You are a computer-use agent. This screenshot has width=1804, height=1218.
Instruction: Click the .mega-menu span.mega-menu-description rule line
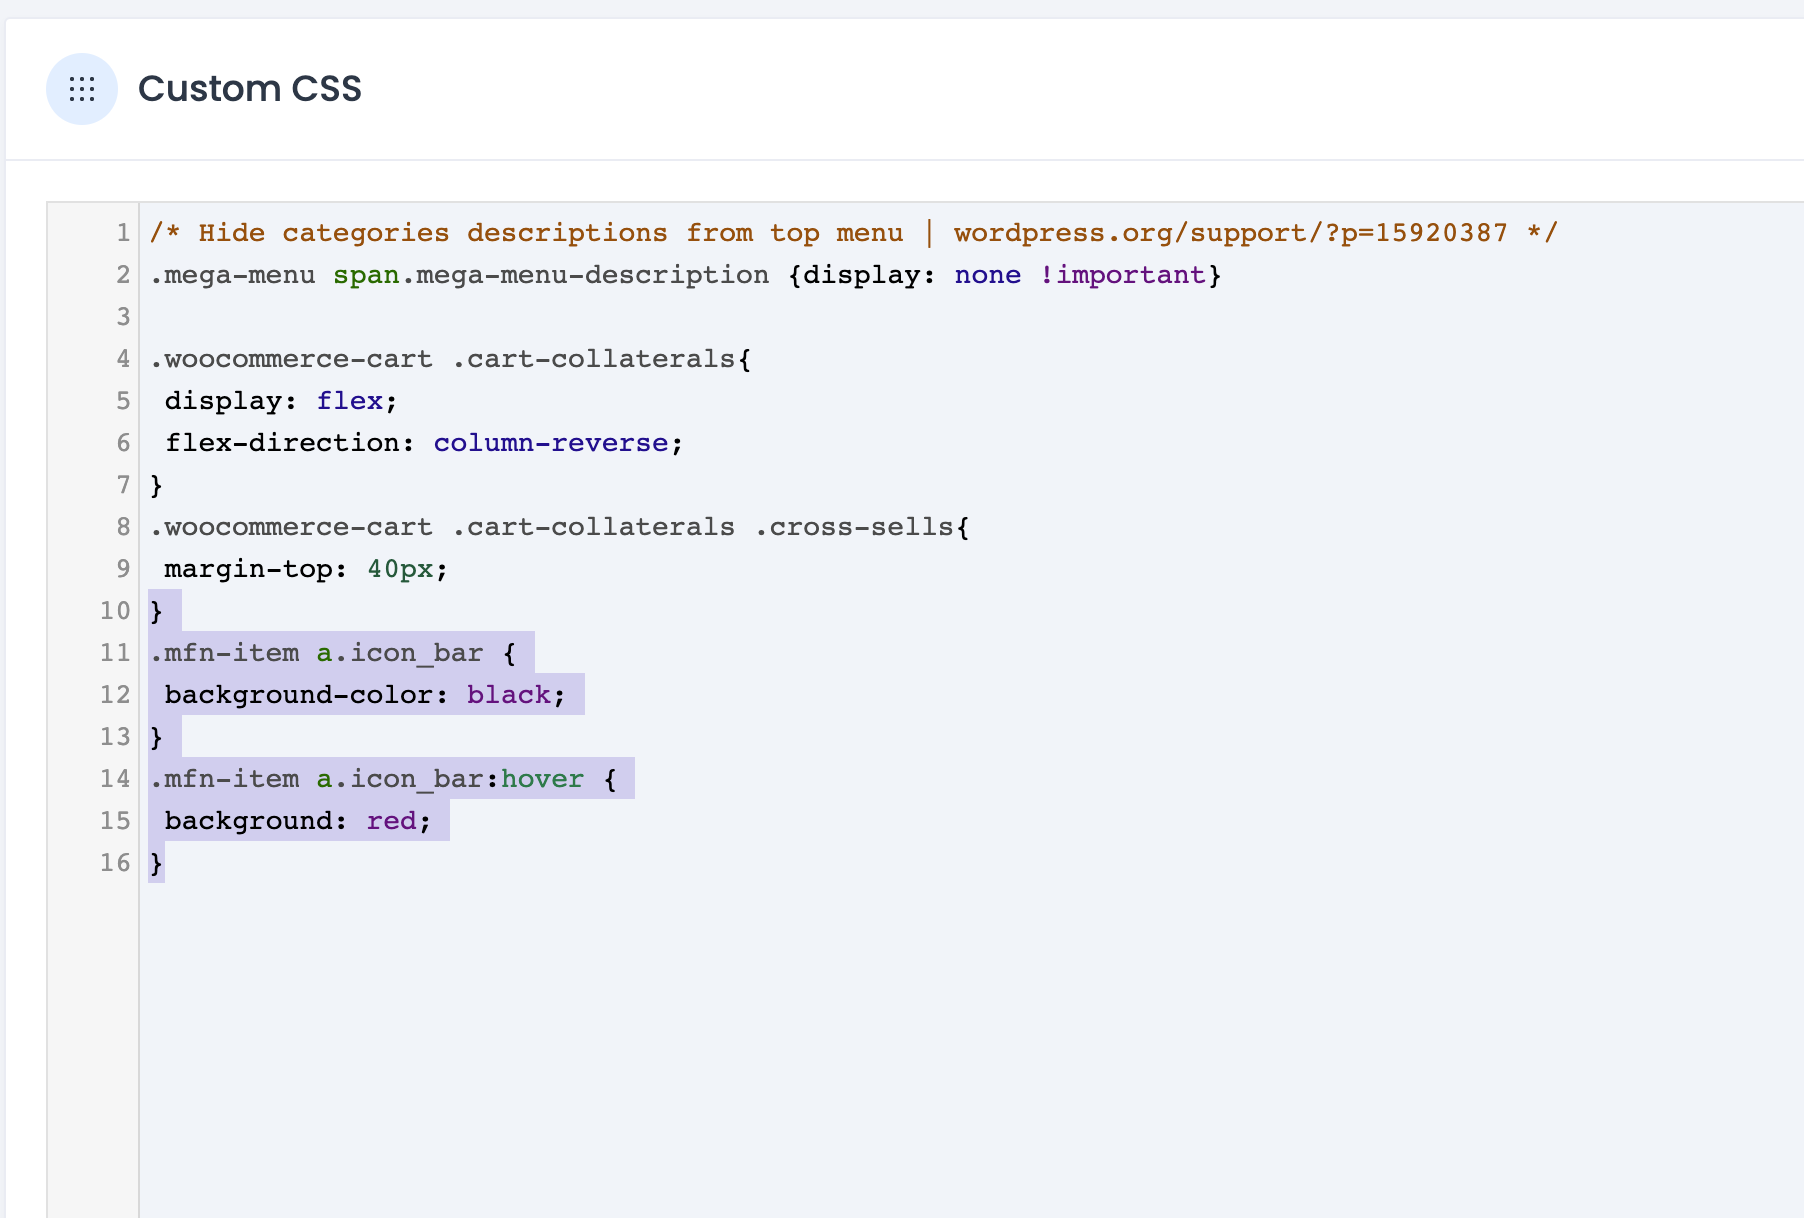(686, 275)
